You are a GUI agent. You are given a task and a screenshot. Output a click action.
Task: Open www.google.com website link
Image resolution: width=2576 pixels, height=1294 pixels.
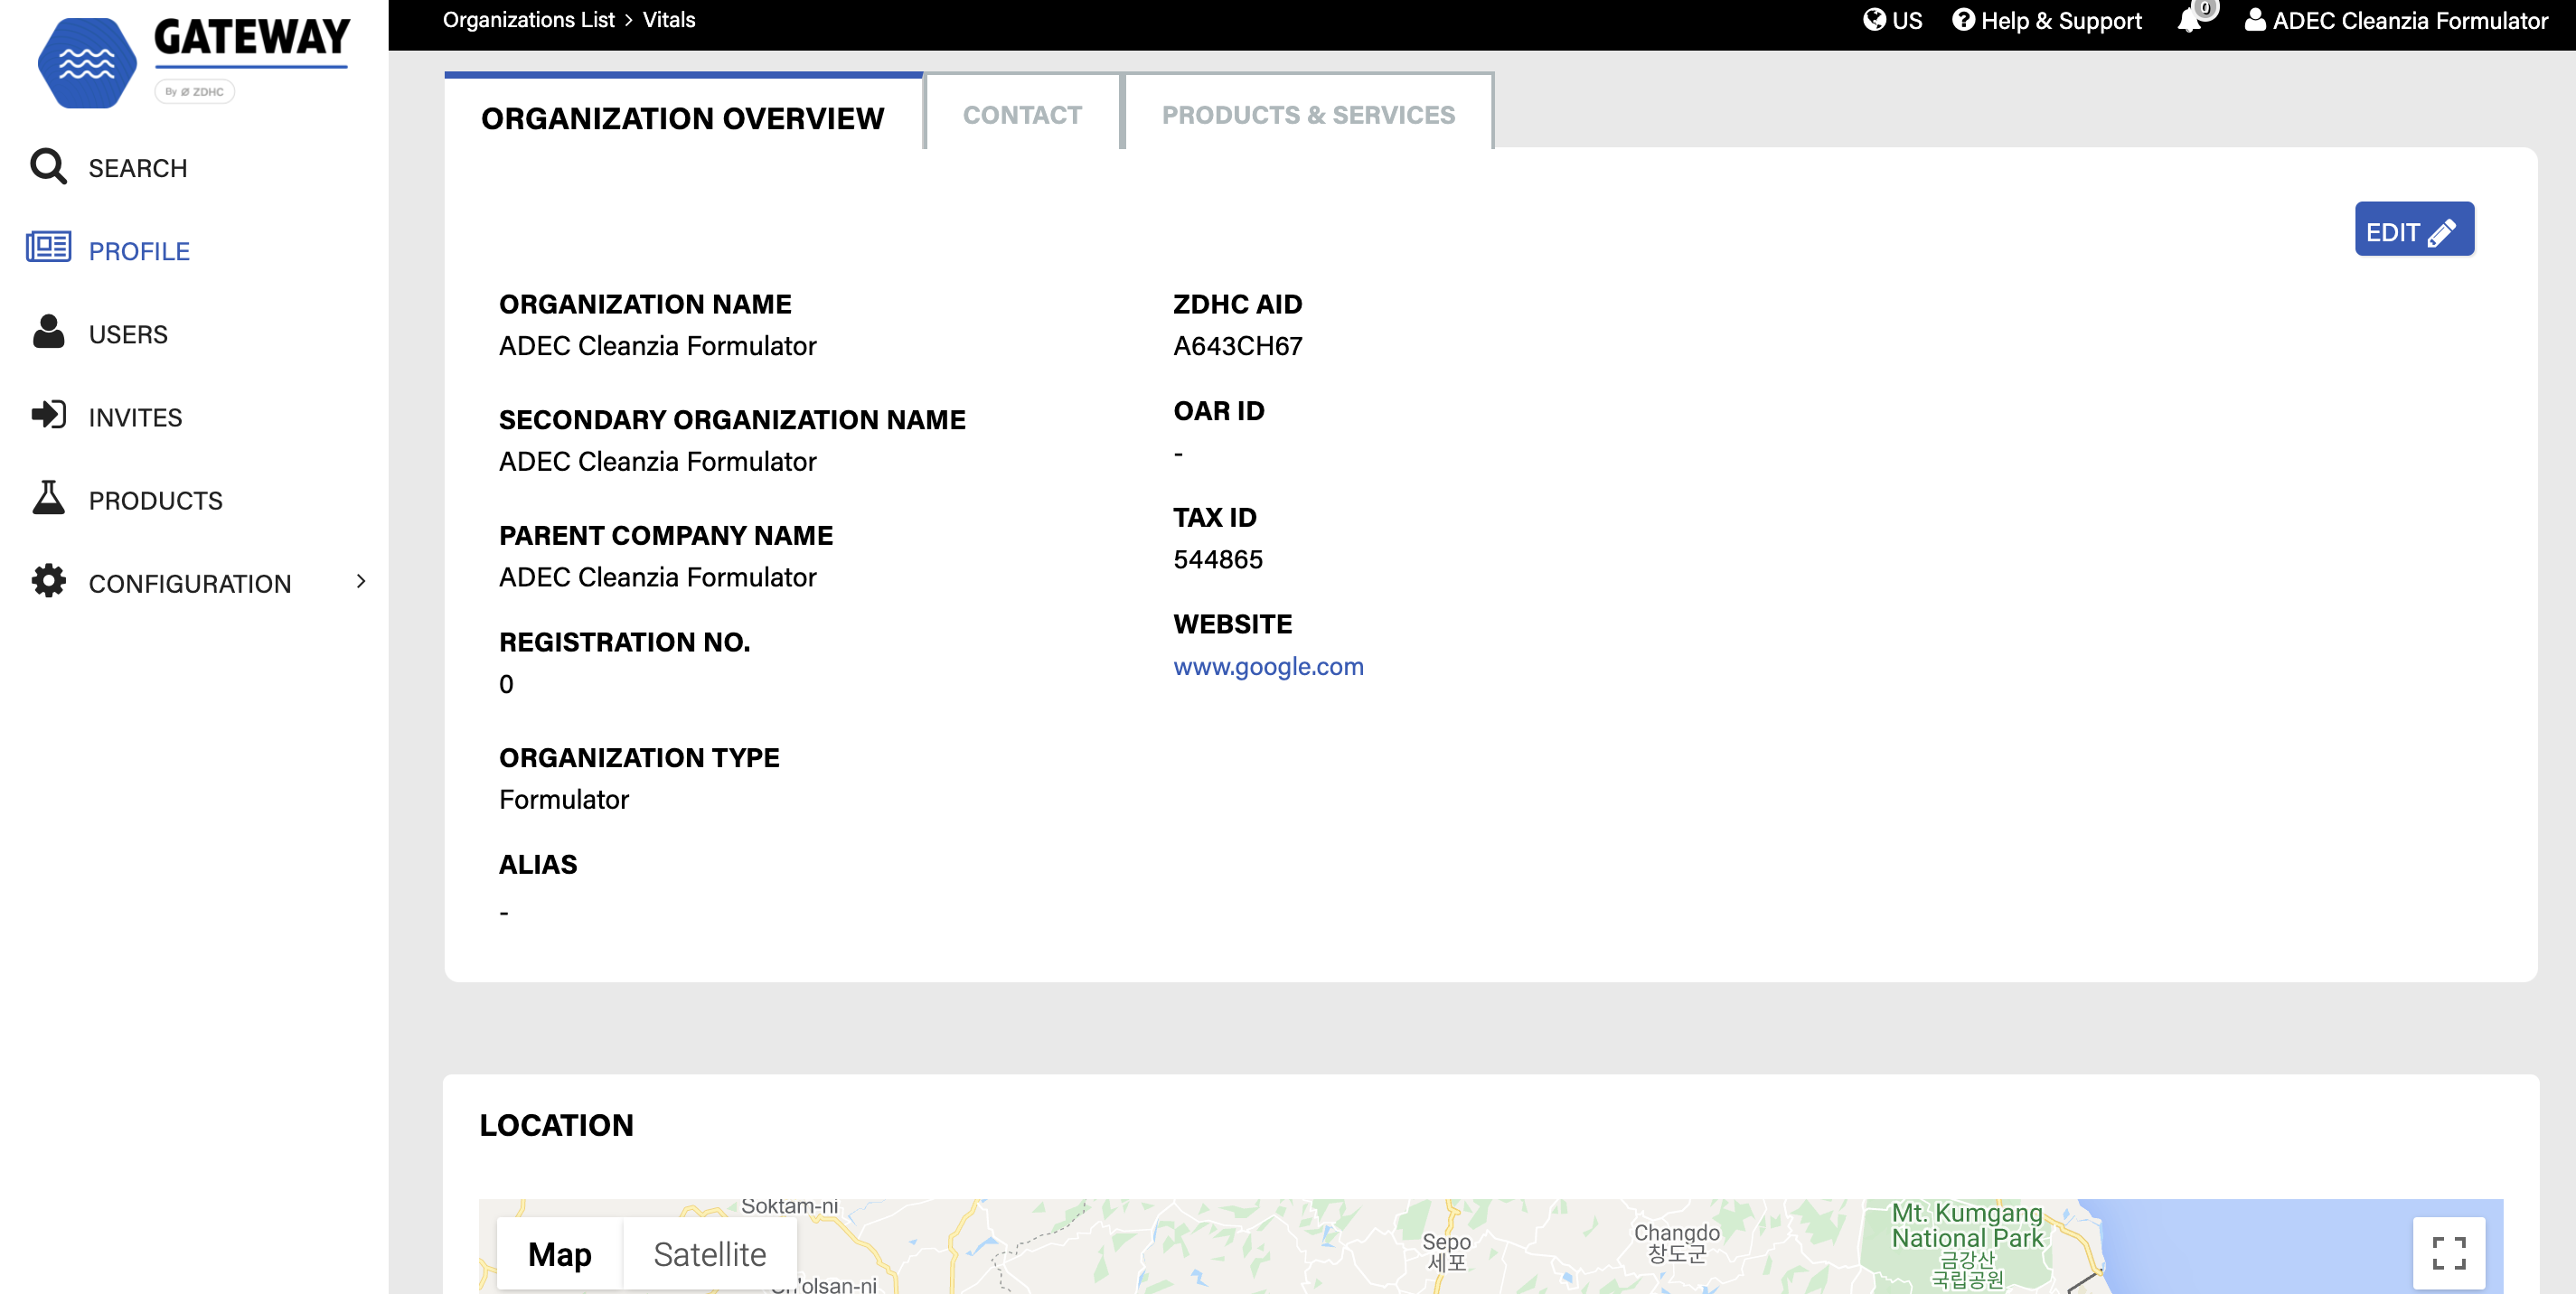[1268, 666]
